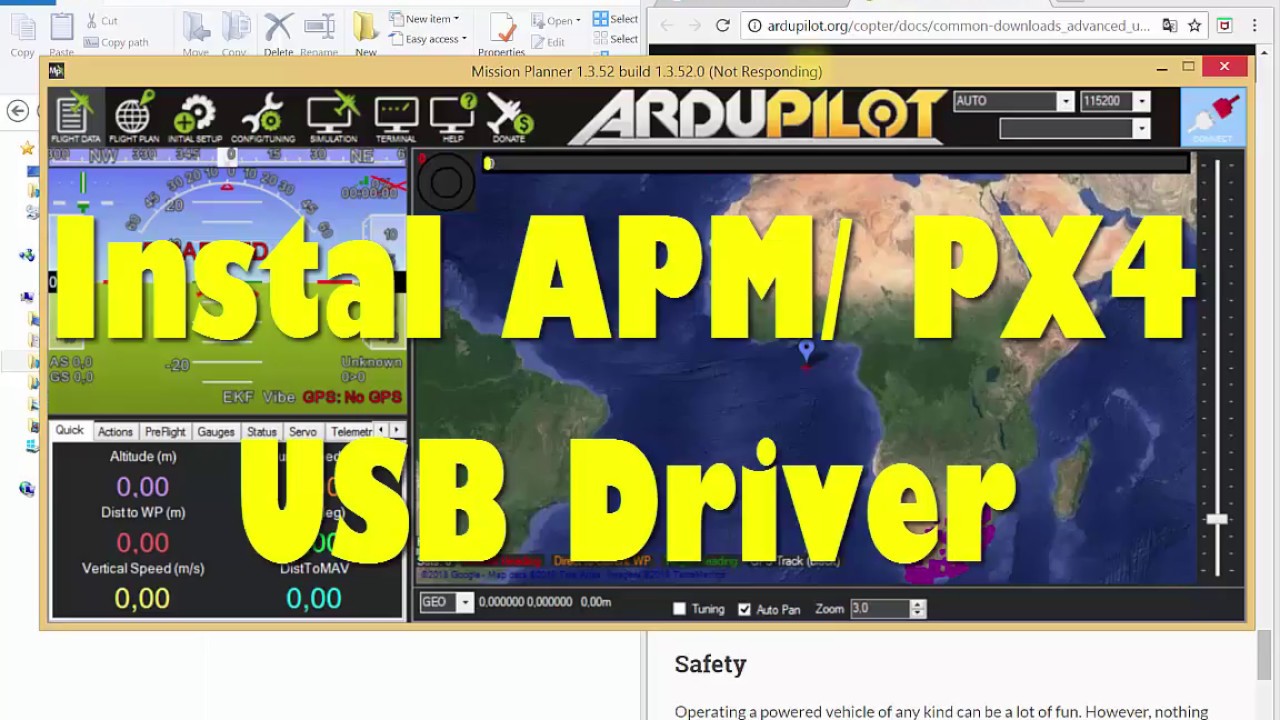This screenshot has height=720, width=1280.
Task: Bookmark this page with the star icon
Action: (x=1194, y=25)
